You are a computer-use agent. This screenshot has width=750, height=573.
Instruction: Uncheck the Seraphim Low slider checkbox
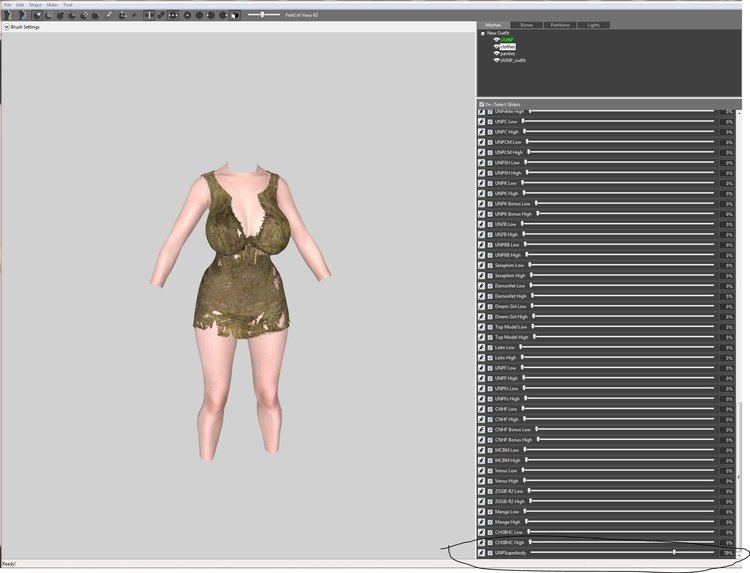click(x=490, y=265)
